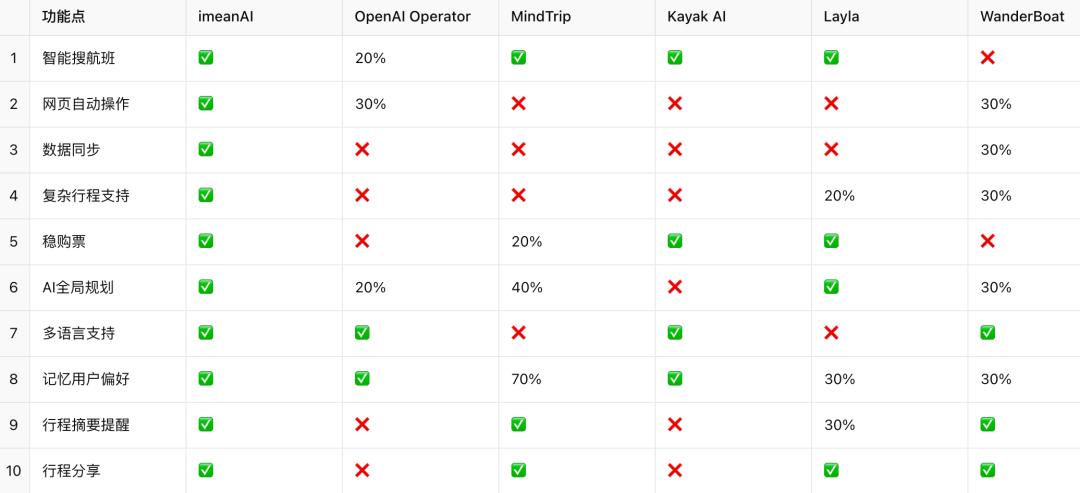1080x493 pixels.
Task: Select the green check for Kayak AI 稳购票
Action: click(x=675, y=241)
